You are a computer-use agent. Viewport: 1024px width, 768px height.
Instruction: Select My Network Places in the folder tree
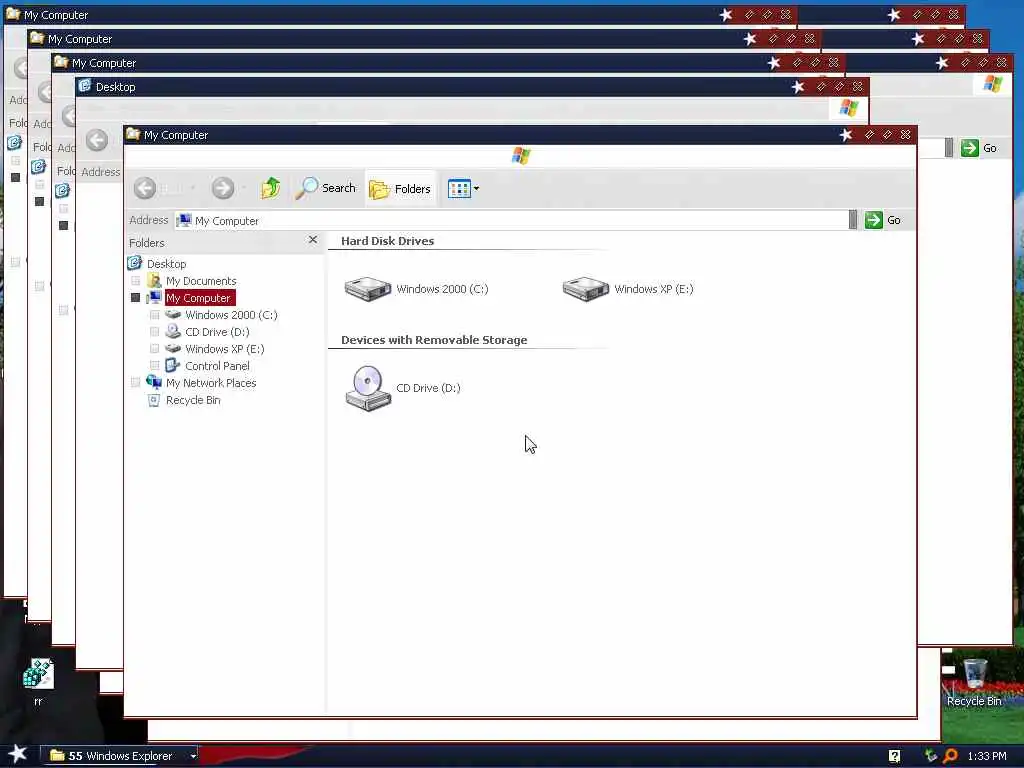coord(211,383)
